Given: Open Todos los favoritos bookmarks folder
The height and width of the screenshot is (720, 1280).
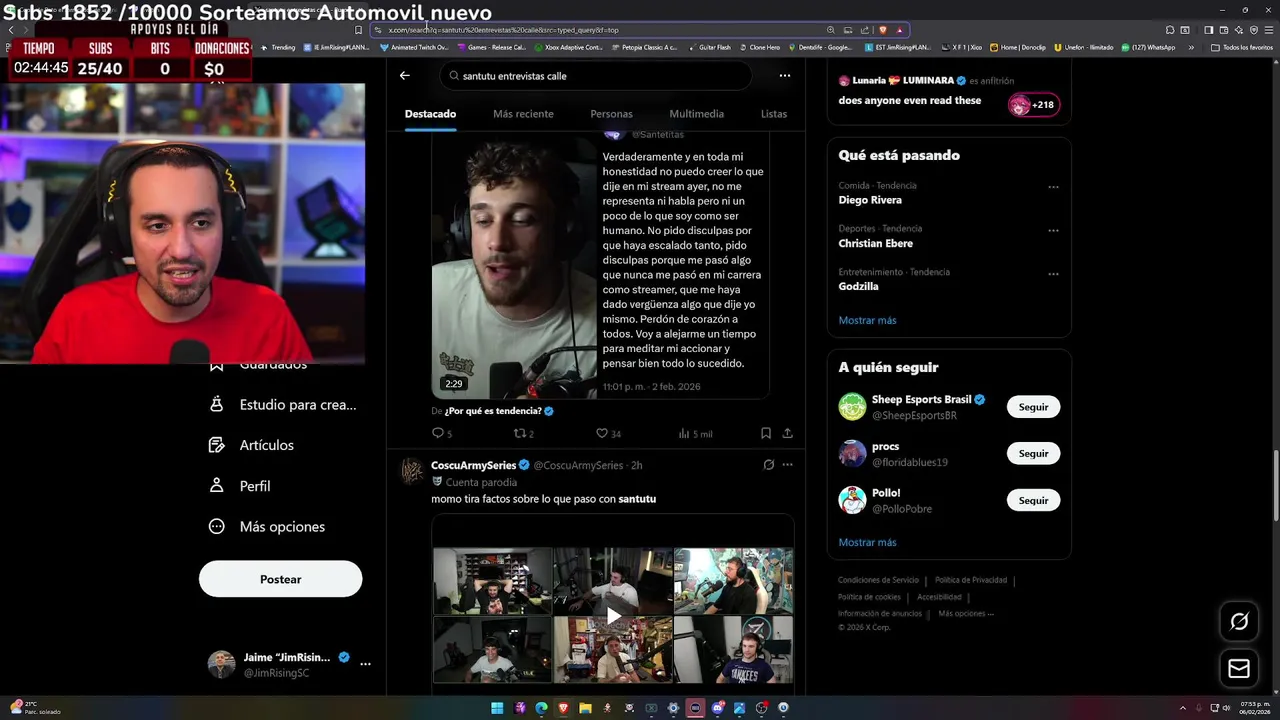Looking at the screenshot, I should [1241, 47].
